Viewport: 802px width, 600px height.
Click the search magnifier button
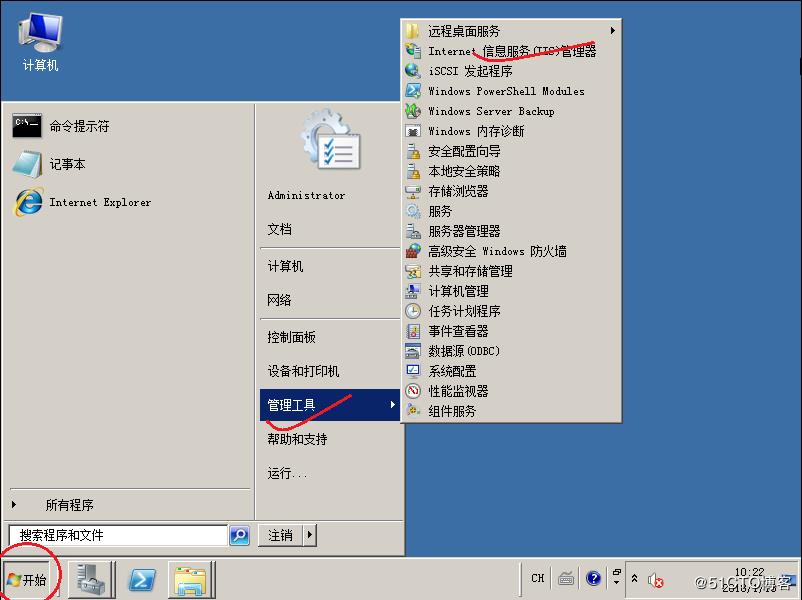(240, 536)
